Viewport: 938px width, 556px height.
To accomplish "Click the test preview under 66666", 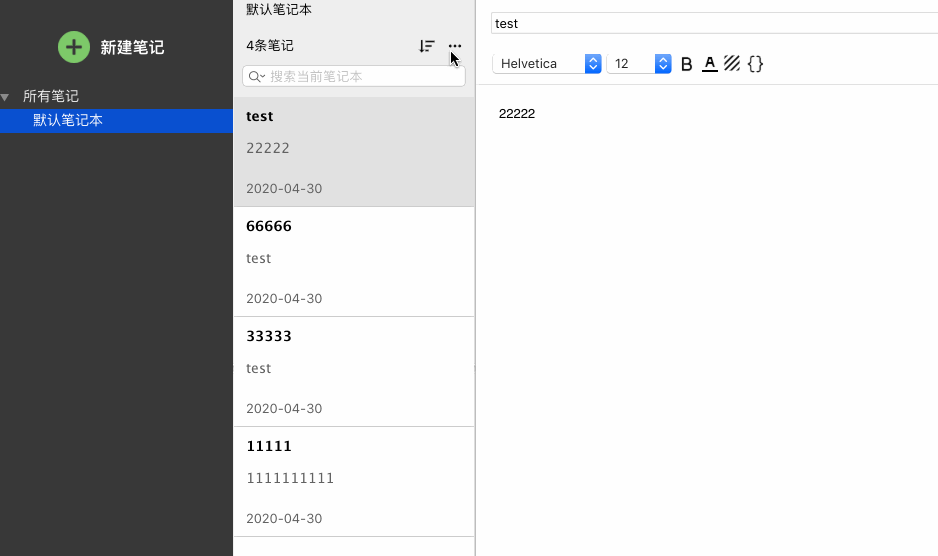I will (258, 258).
